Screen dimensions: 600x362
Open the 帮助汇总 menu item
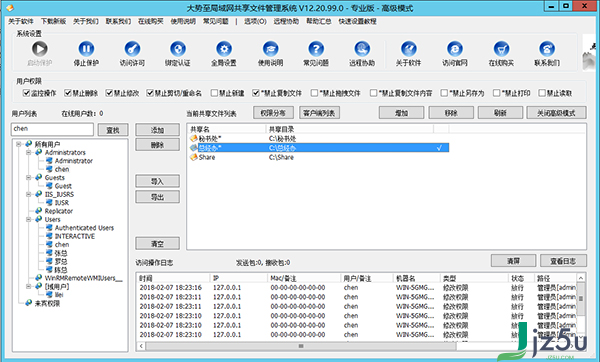[319, 21]
